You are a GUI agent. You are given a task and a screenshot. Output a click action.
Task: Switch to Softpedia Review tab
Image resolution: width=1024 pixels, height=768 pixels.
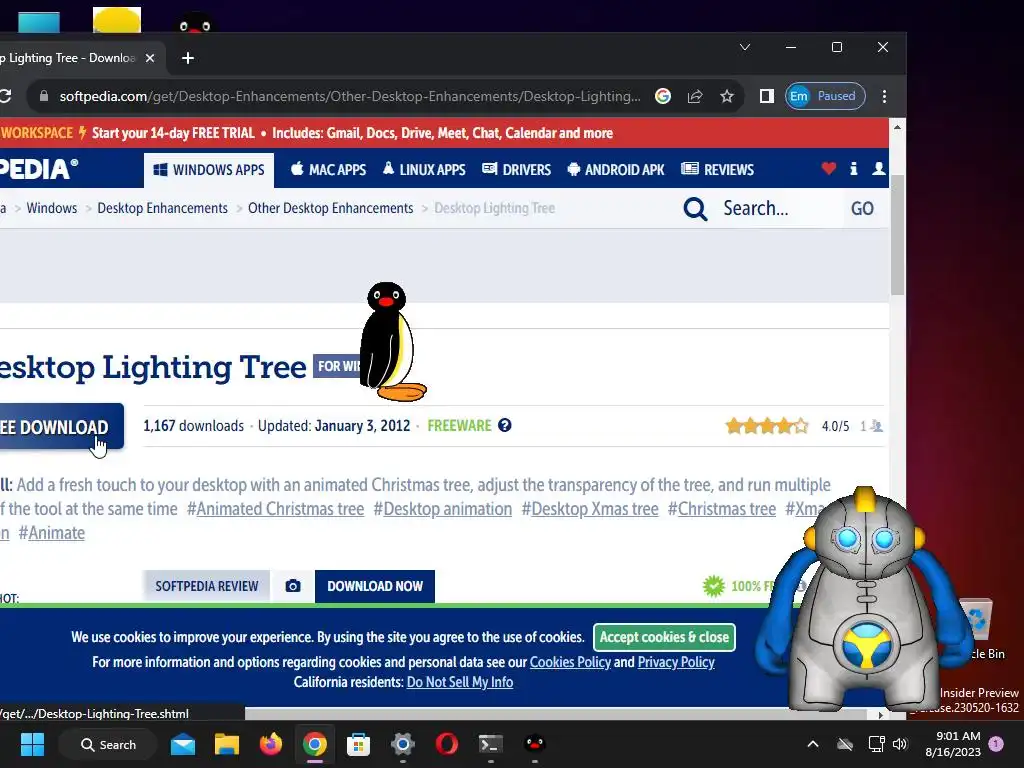pyautogui.click(x=206, y=586)
